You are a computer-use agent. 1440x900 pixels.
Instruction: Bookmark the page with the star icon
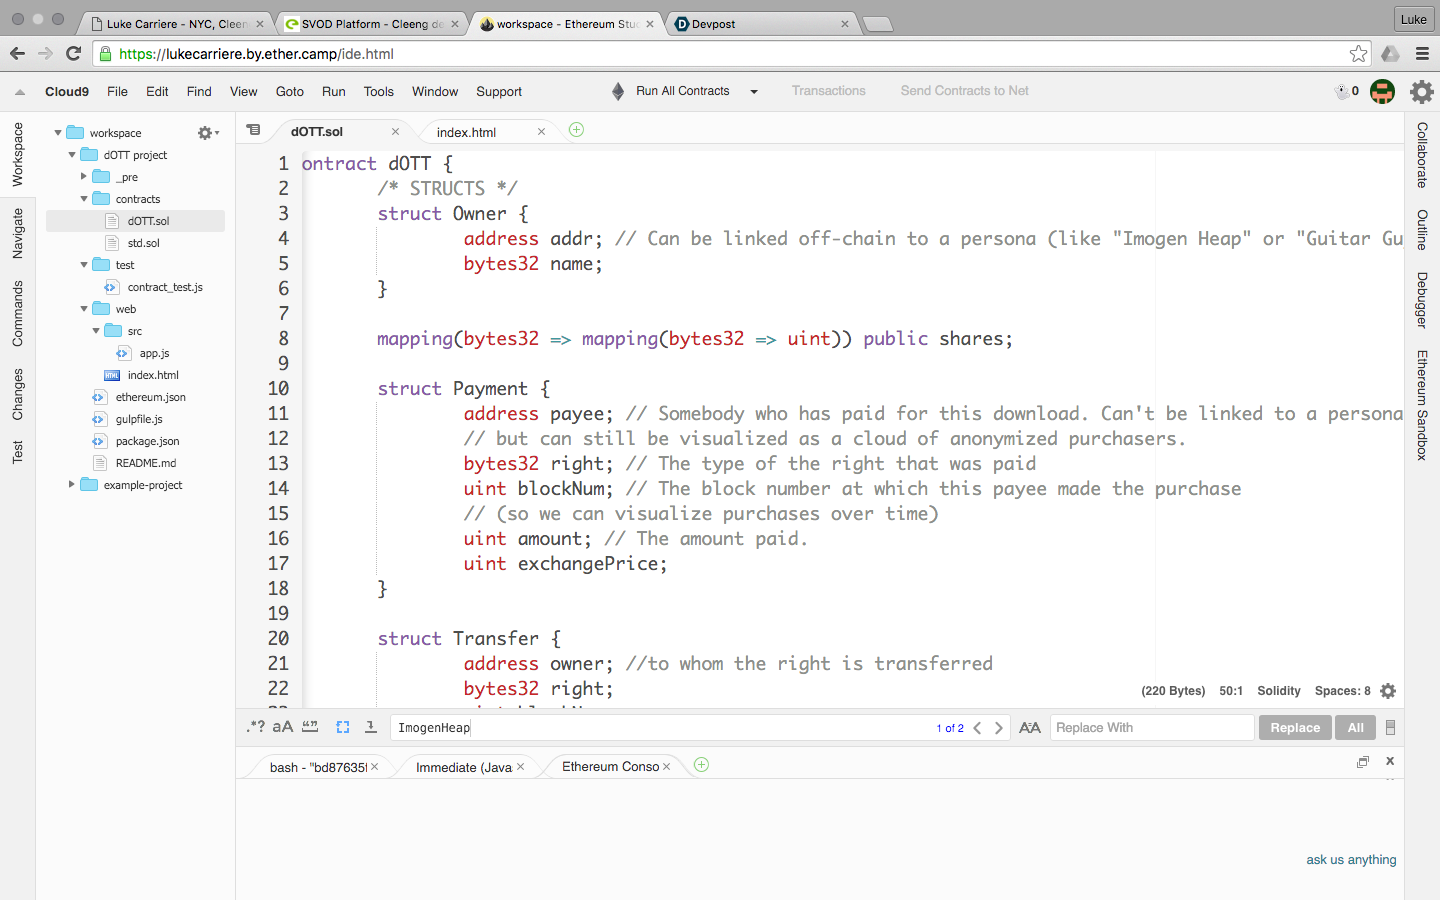[1358, 54]
